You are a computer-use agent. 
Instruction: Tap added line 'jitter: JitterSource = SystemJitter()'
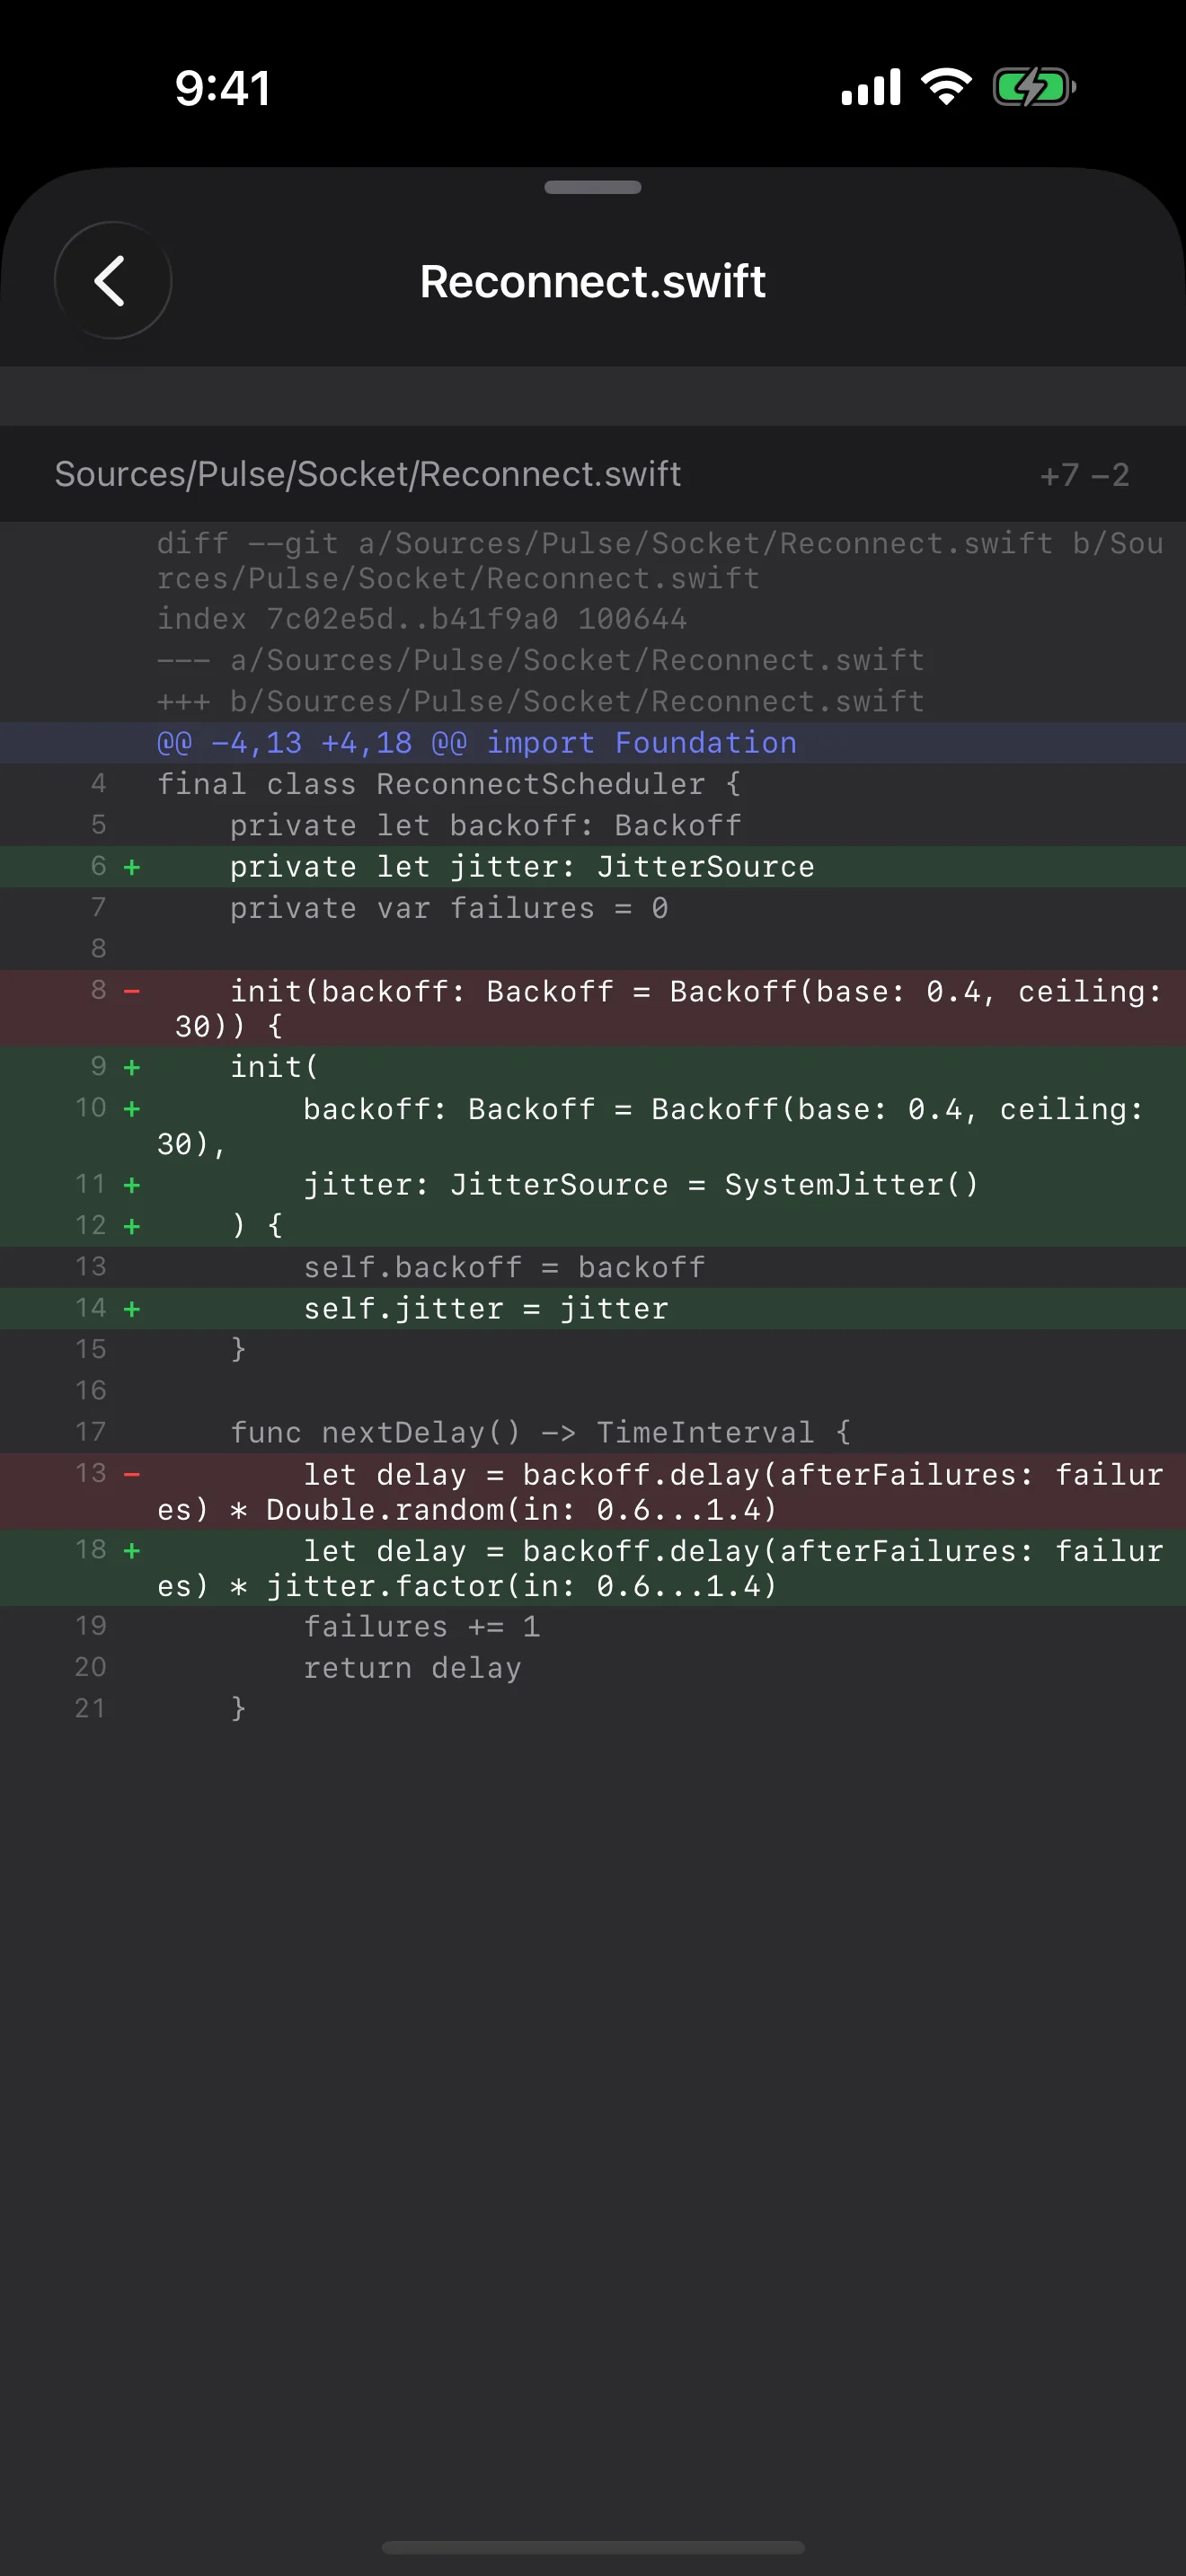(593, 1184)
